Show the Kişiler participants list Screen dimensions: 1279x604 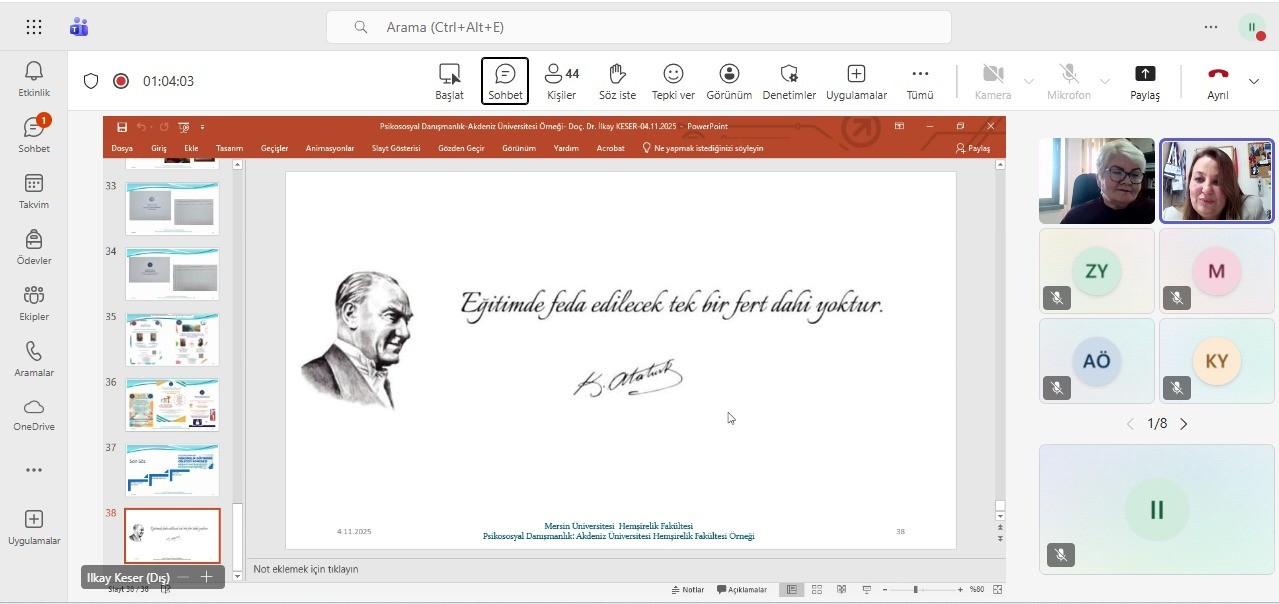click(x=561, y=81)
